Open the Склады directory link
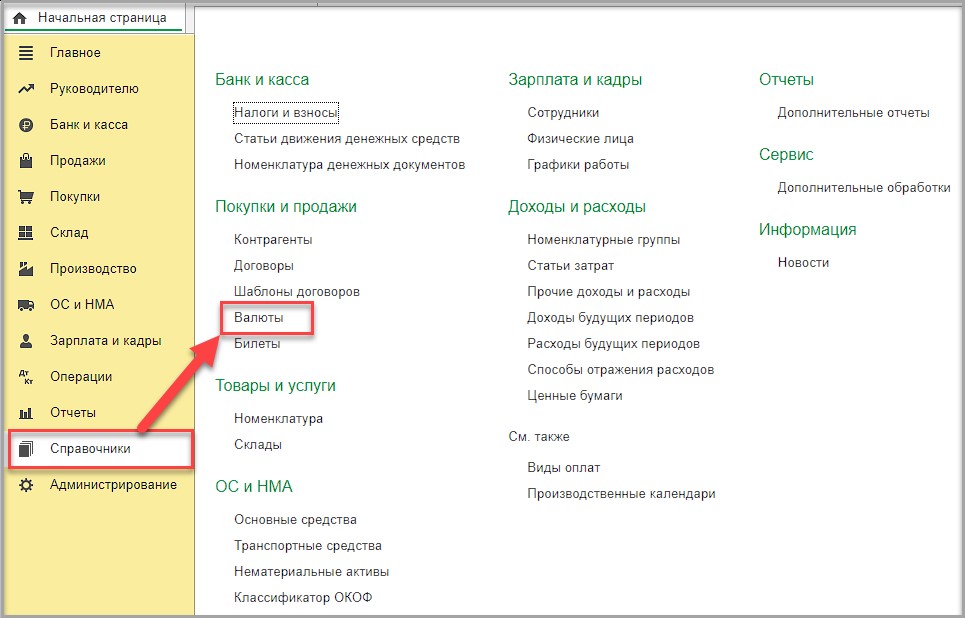Viewport: 965px width, 618px height. [258, 444]
